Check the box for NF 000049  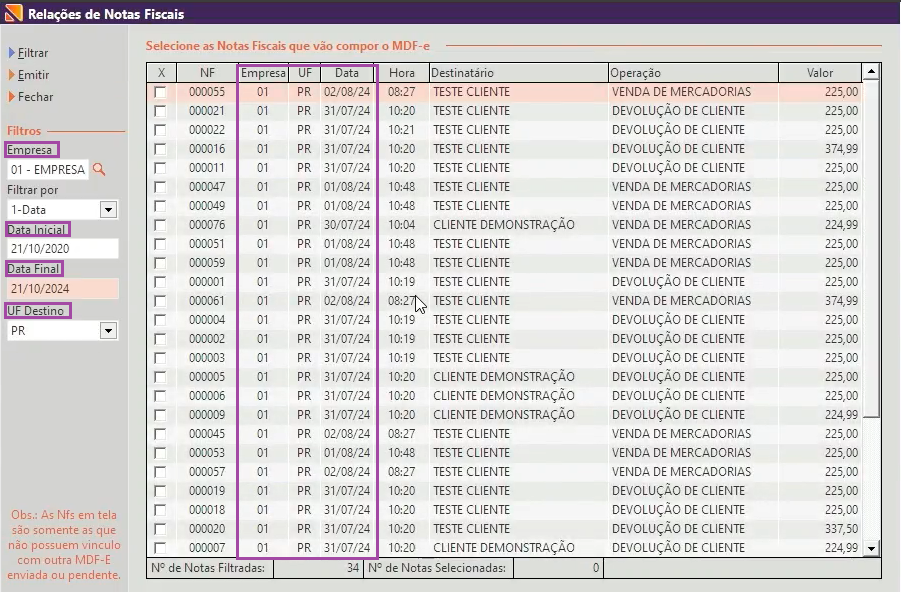click(x=160, y=206)
